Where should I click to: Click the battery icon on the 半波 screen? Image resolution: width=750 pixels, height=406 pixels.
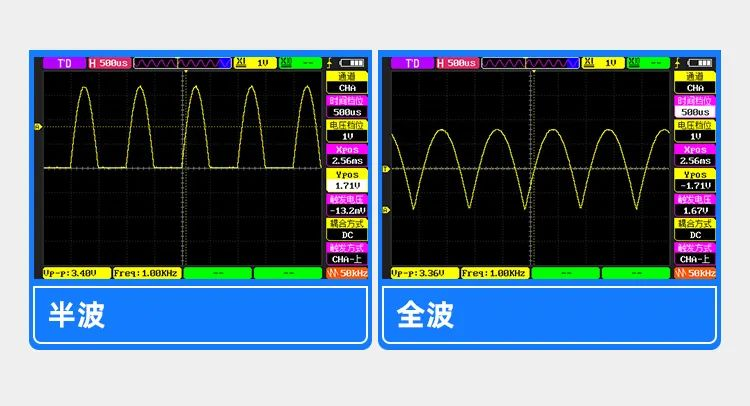352,63
